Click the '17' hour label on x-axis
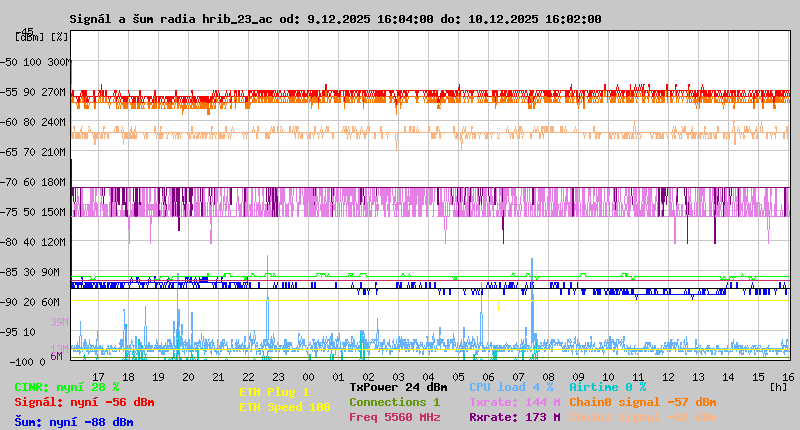Screen dimensions: 800x430 tap(98, 377)
